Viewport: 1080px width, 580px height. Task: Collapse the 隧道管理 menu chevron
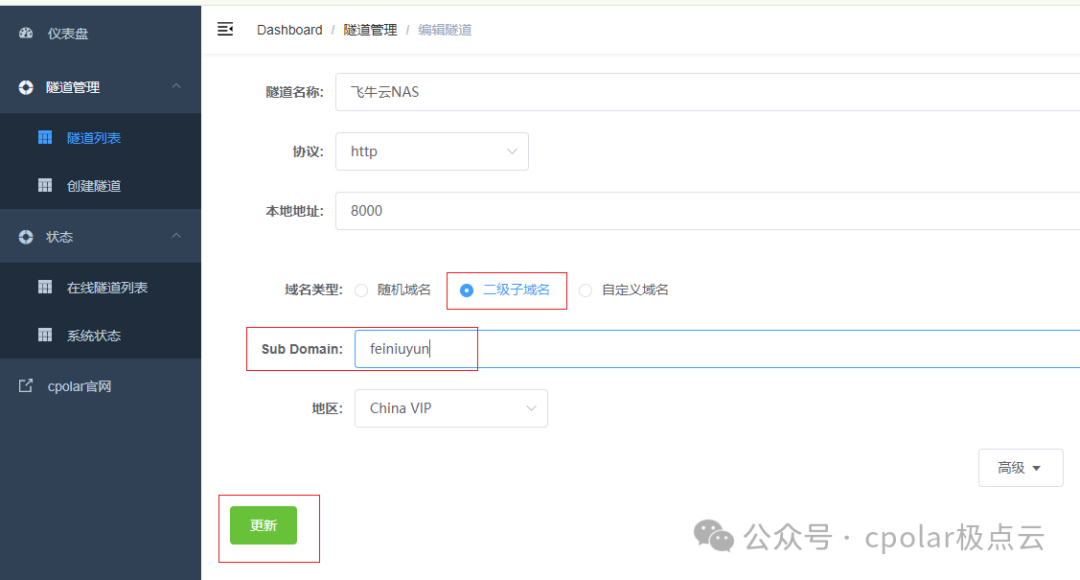tap(176, 86)
